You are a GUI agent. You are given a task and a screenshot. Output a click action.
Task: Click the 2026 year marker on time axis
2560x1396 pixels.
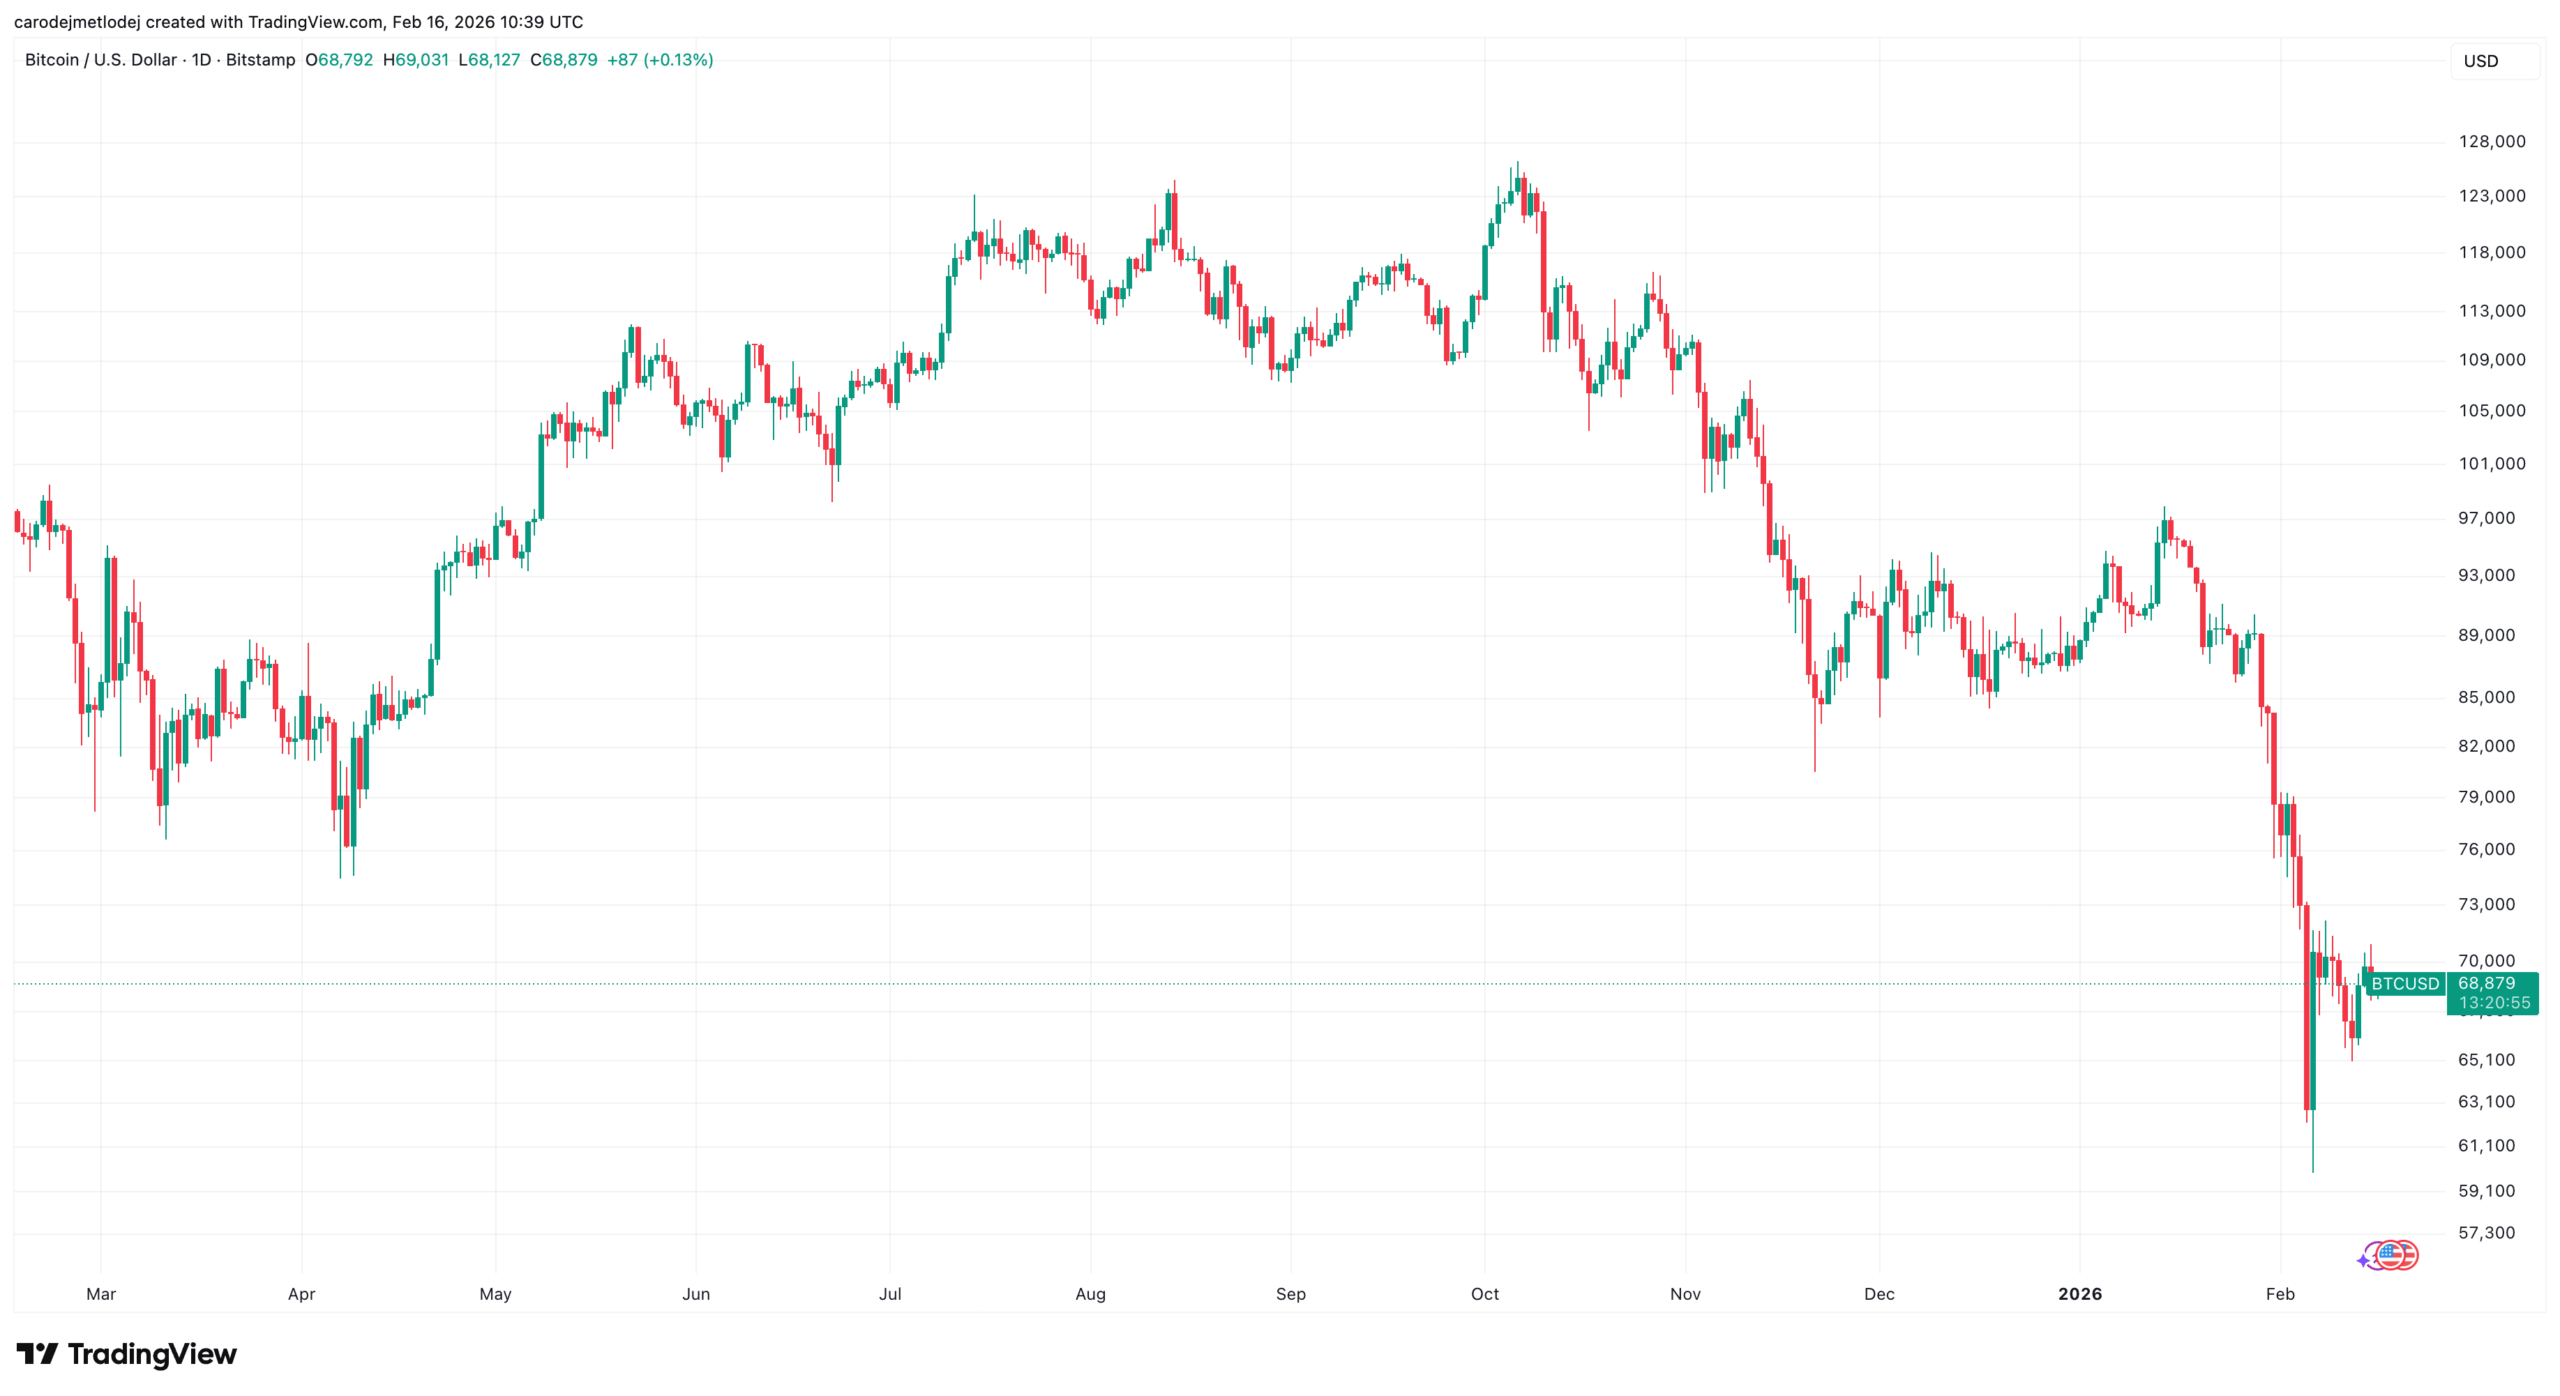2079,1294
